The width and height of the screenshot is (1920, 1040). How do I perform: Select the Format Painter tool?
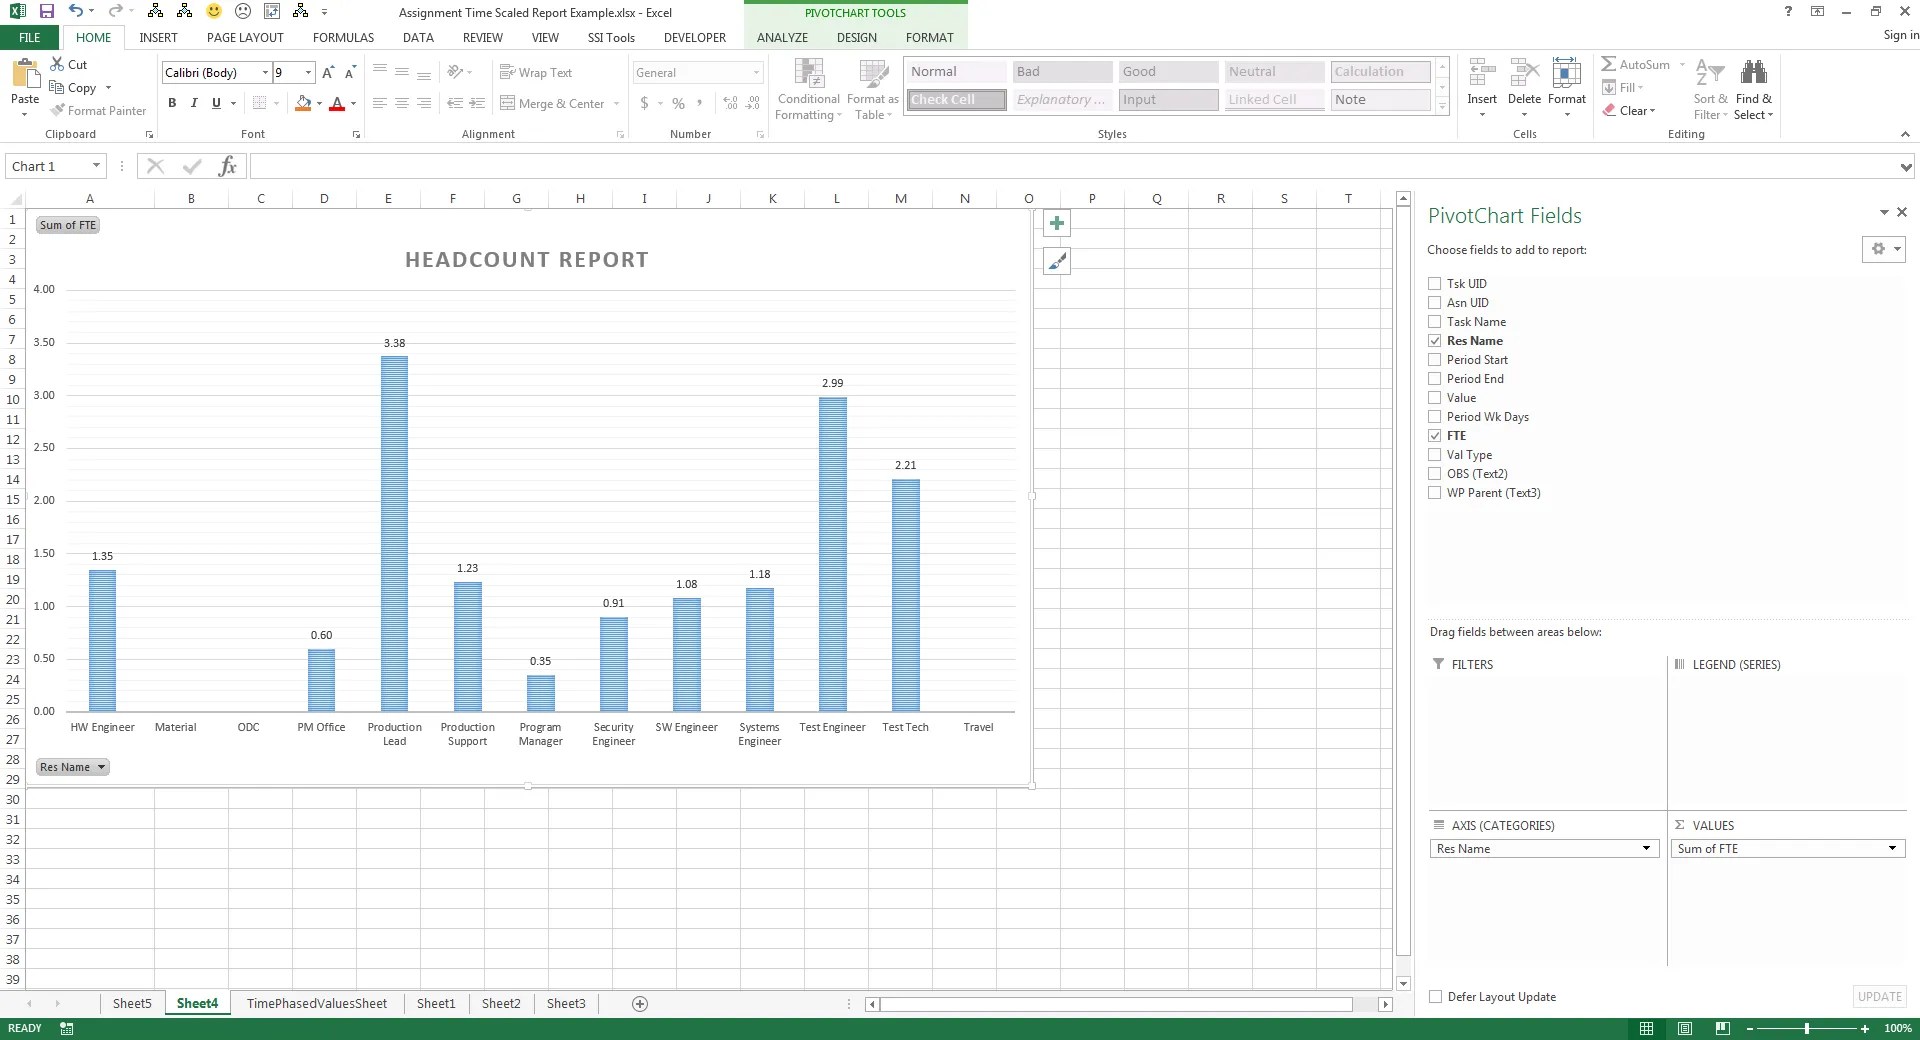98,110
